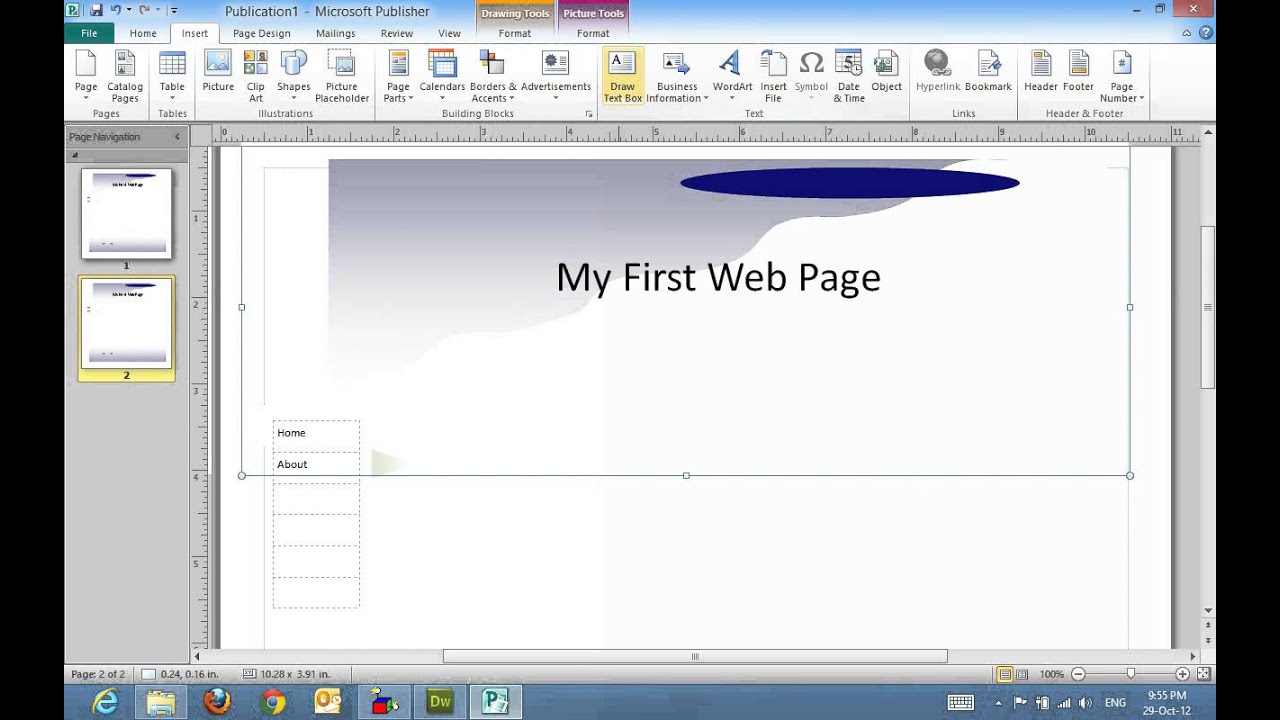Open Firefox from taskbar
The width and height of the screenshot is (1280, 720).
pos(216,702)
